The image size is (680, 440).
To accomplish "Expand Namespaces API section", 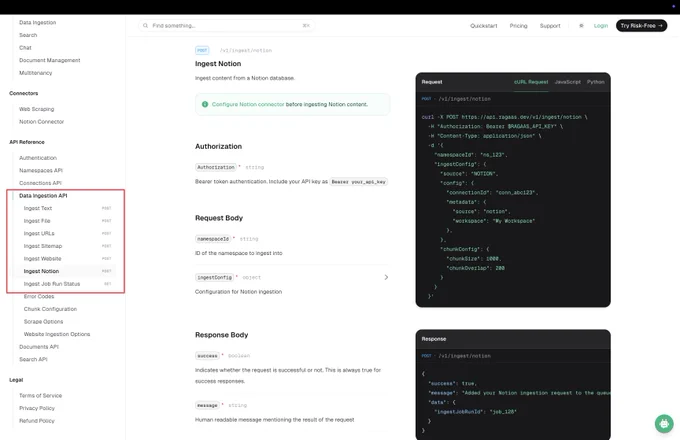I will coord(41,170).
